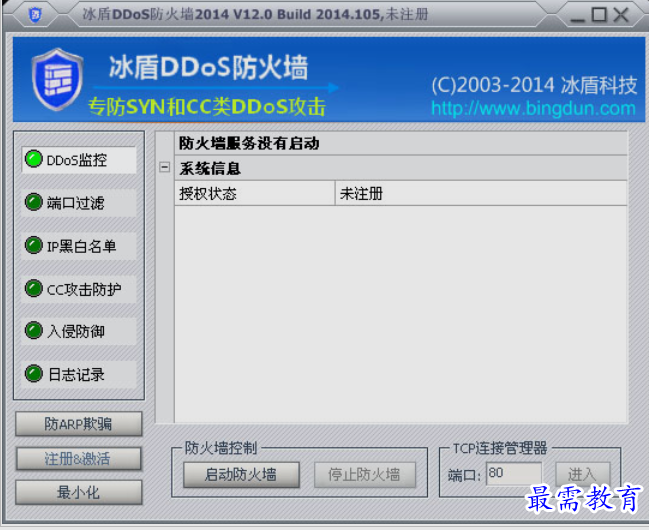Click the 停止防火墙 button

365,475
